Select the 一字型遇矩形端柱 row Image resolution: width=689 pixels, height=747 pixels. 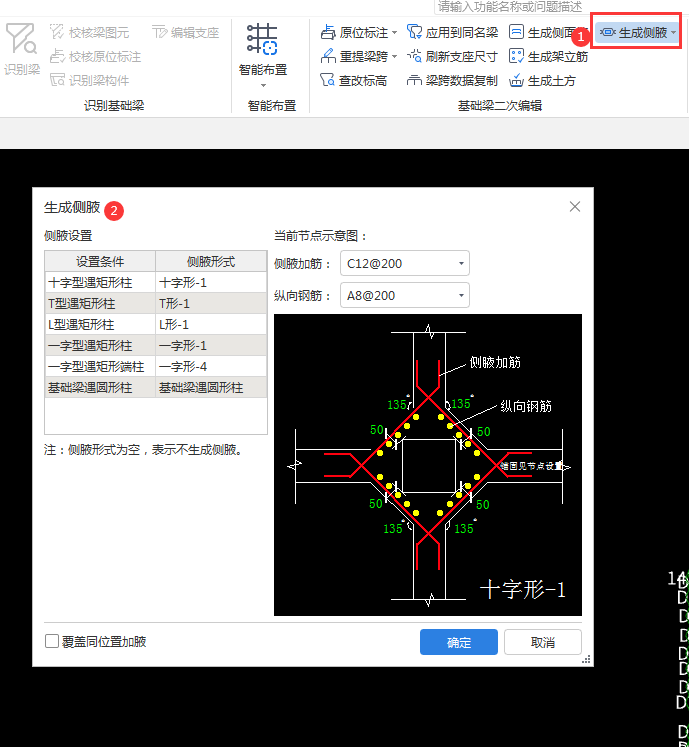click(155, 366)
